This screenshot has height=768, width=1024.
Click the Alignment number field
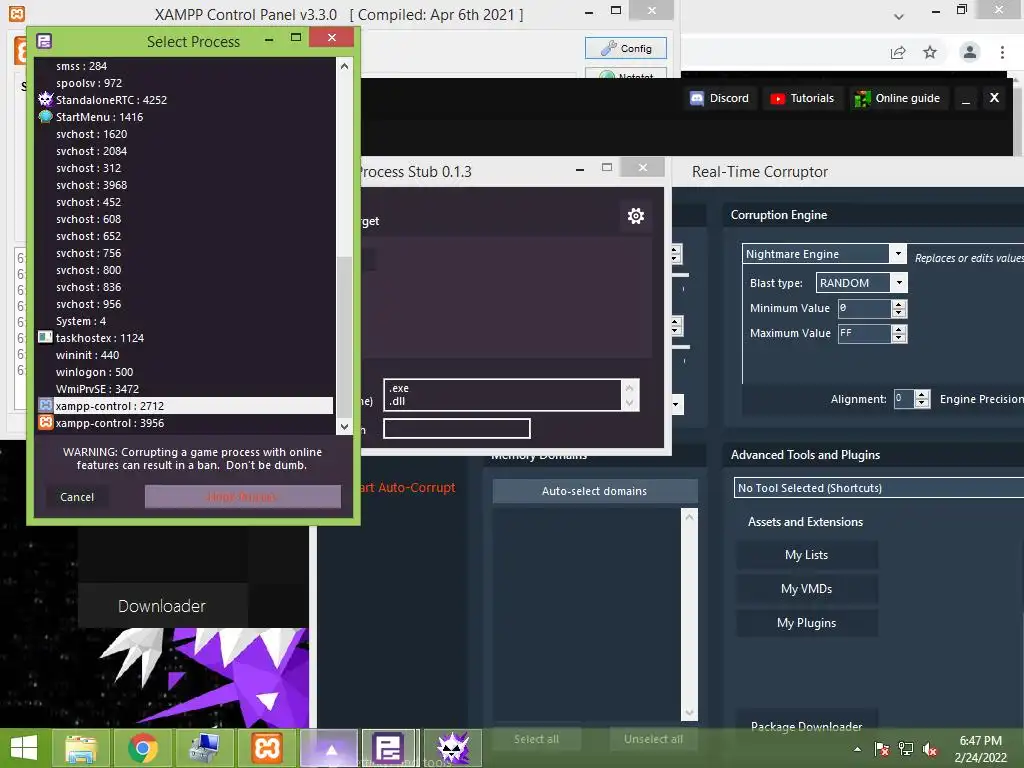904,398
